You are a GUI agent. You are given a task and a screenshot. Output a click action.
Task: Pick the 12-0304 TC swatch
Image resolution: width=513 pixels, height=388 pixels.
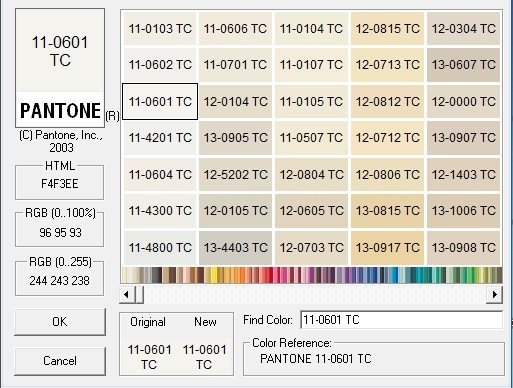click(464, 29)
